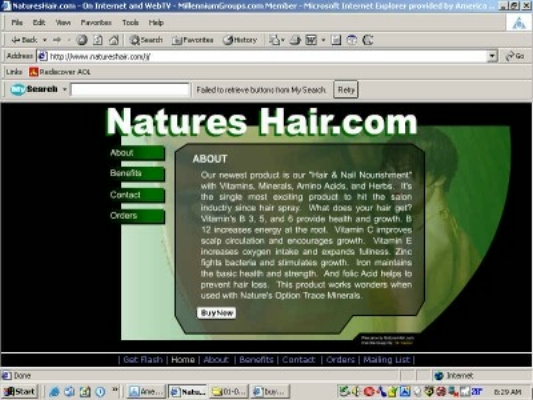The width and height of the screenshot is (533, 400).
Task: Click the third quick launch icon
Action: click(x=85, y=392)
